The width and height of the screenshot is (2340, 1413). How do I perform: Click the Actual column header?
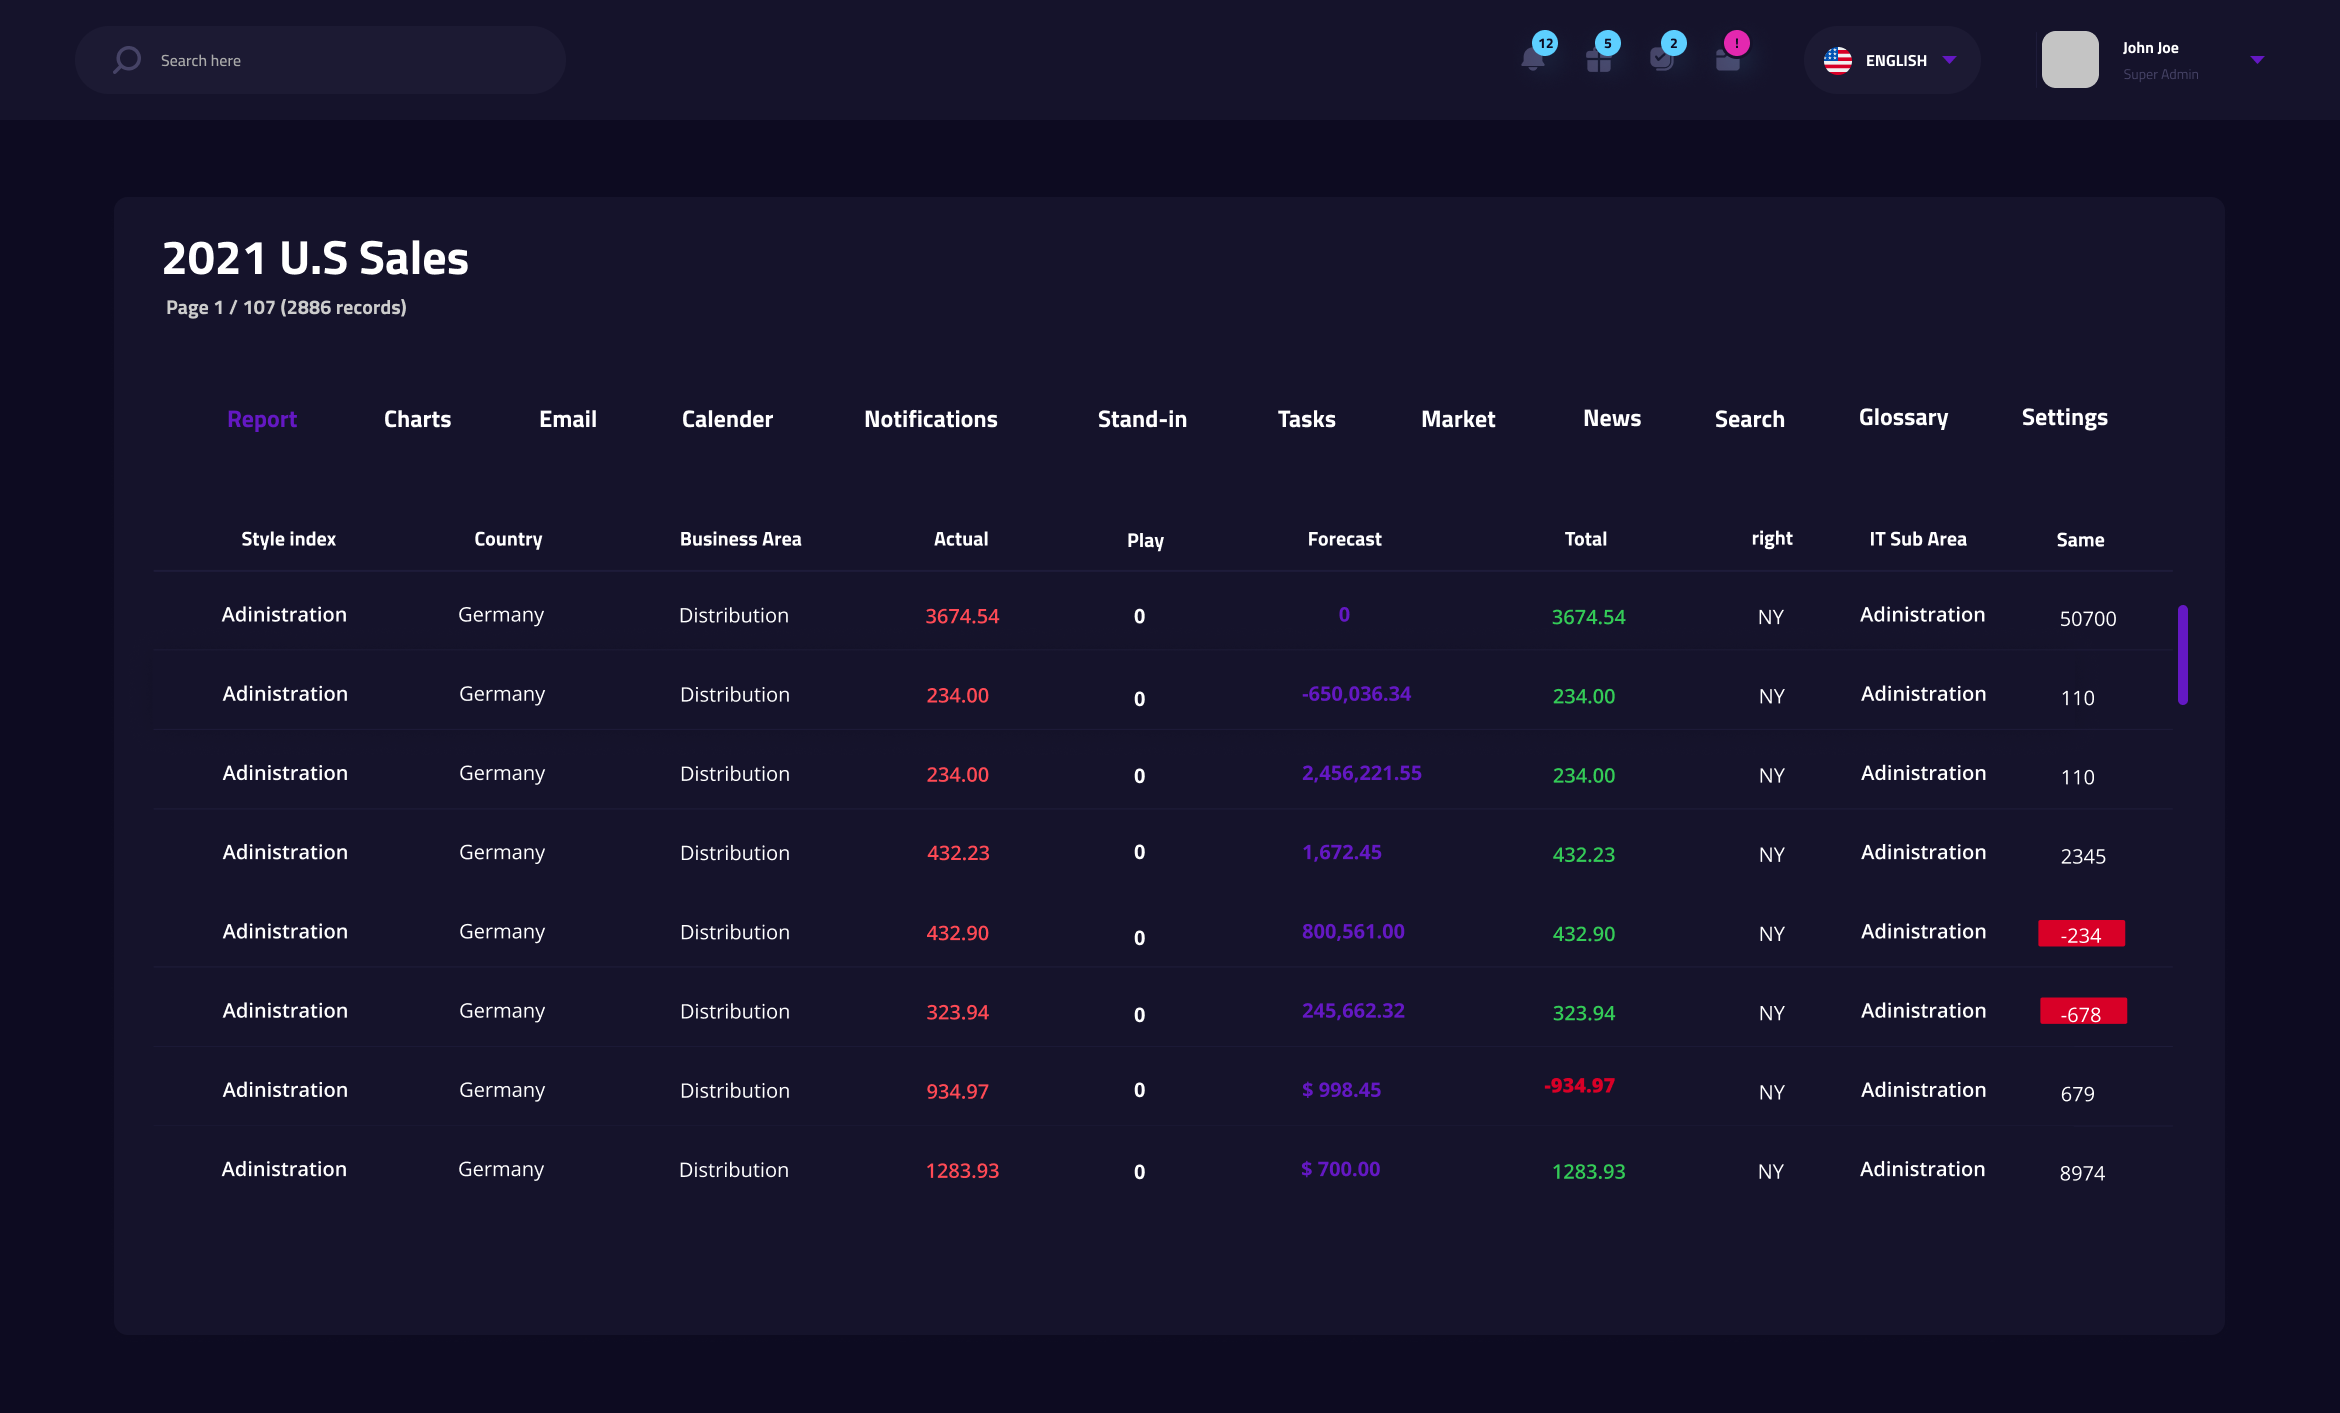(x=960, y=539)
